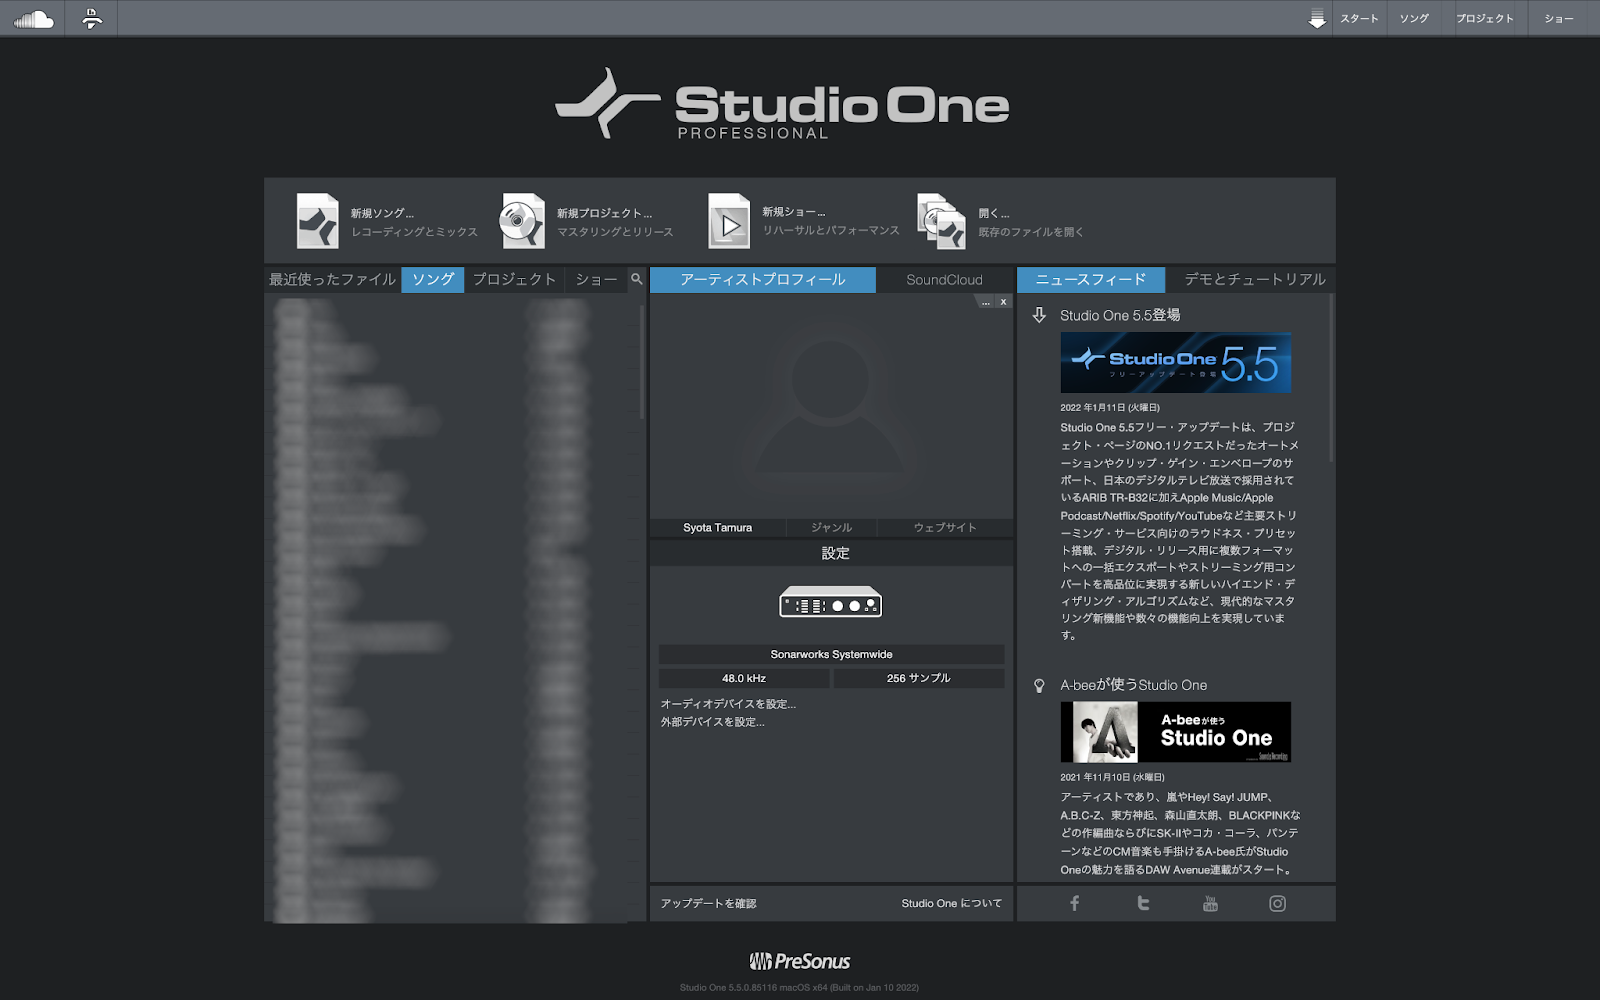Screen dimensions: 1600x1000
Task: Click the news feed scrollbar
Action: pyautogui.click(x=1331, y=380)
